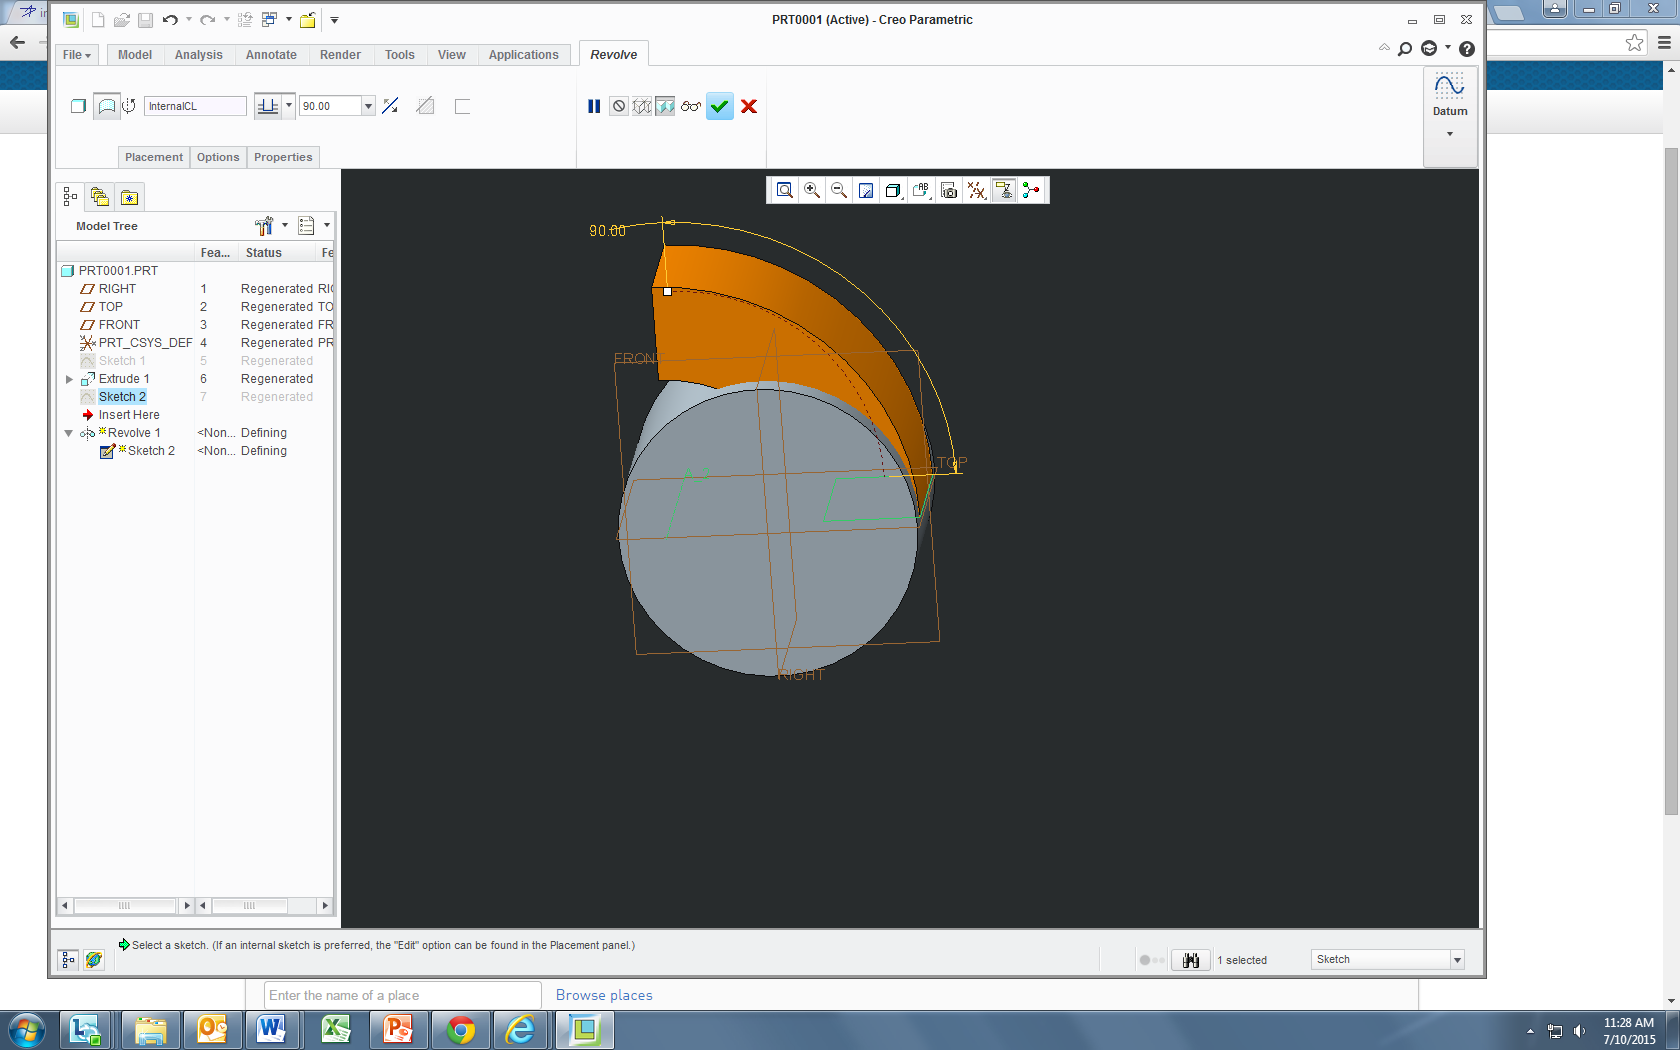Click the Favorites tab icon
The image size is (1680, 1050).
[130, 197]
